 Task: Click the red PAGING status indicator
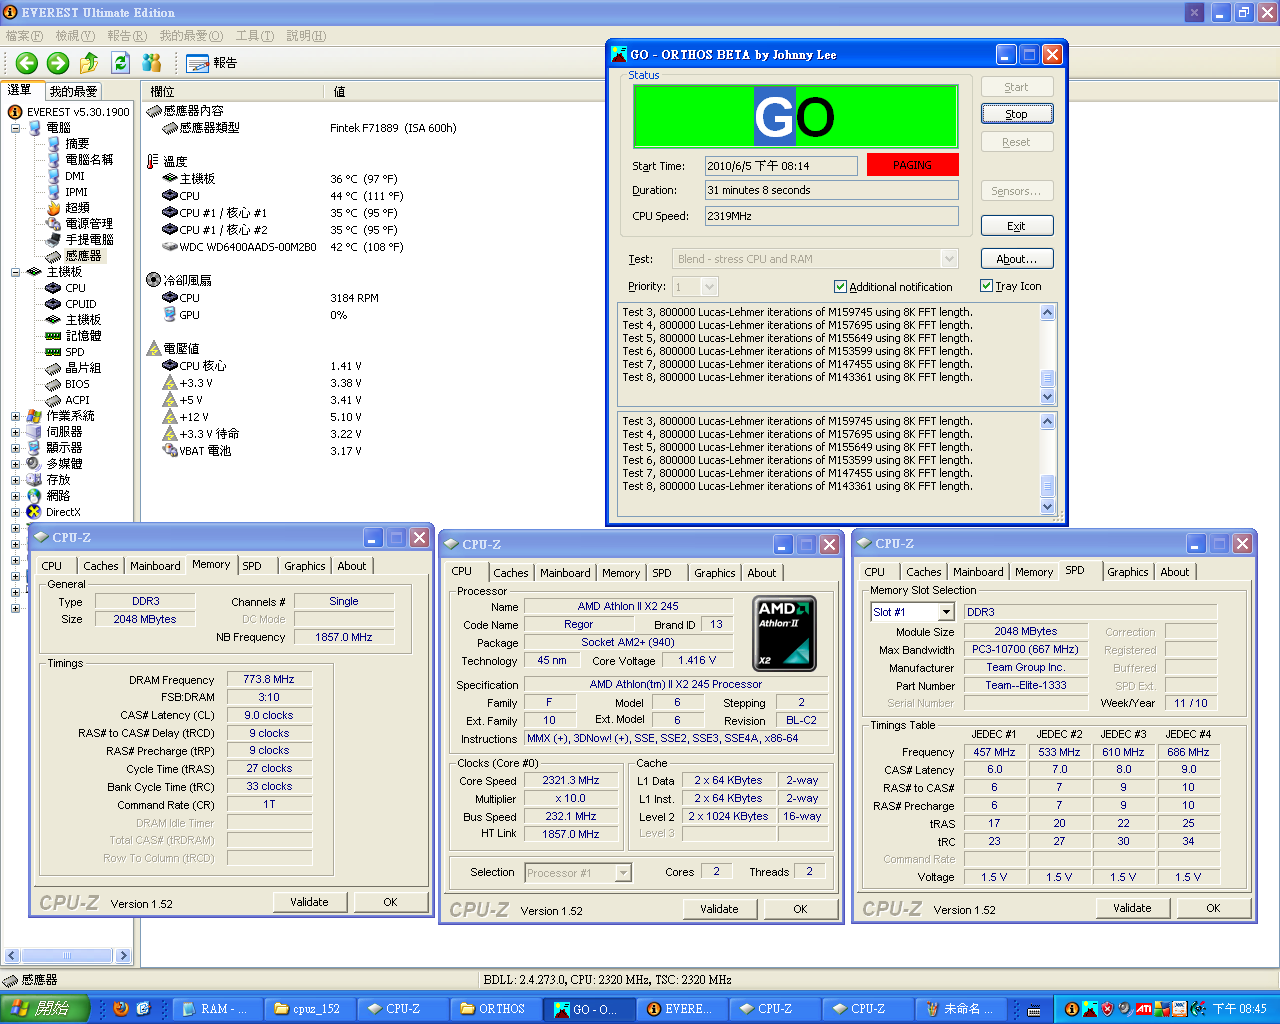coord(912,165)
